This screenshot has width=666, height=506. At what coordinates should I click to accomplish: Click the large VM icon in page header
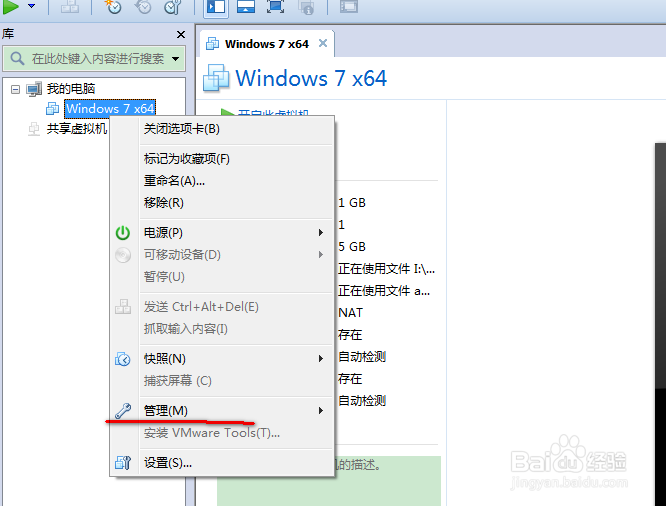(216, 78)
